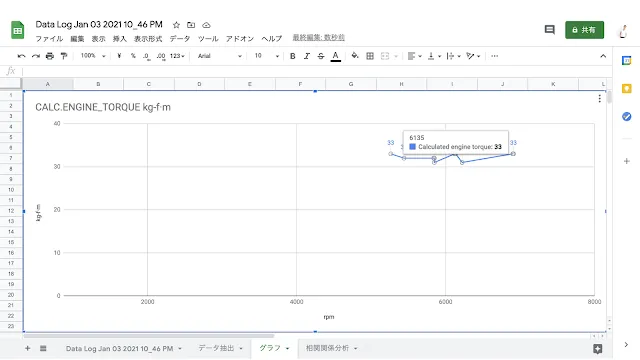Click the 最終編集 last edit link
This screenshot has width=640, height=360.
318,38
